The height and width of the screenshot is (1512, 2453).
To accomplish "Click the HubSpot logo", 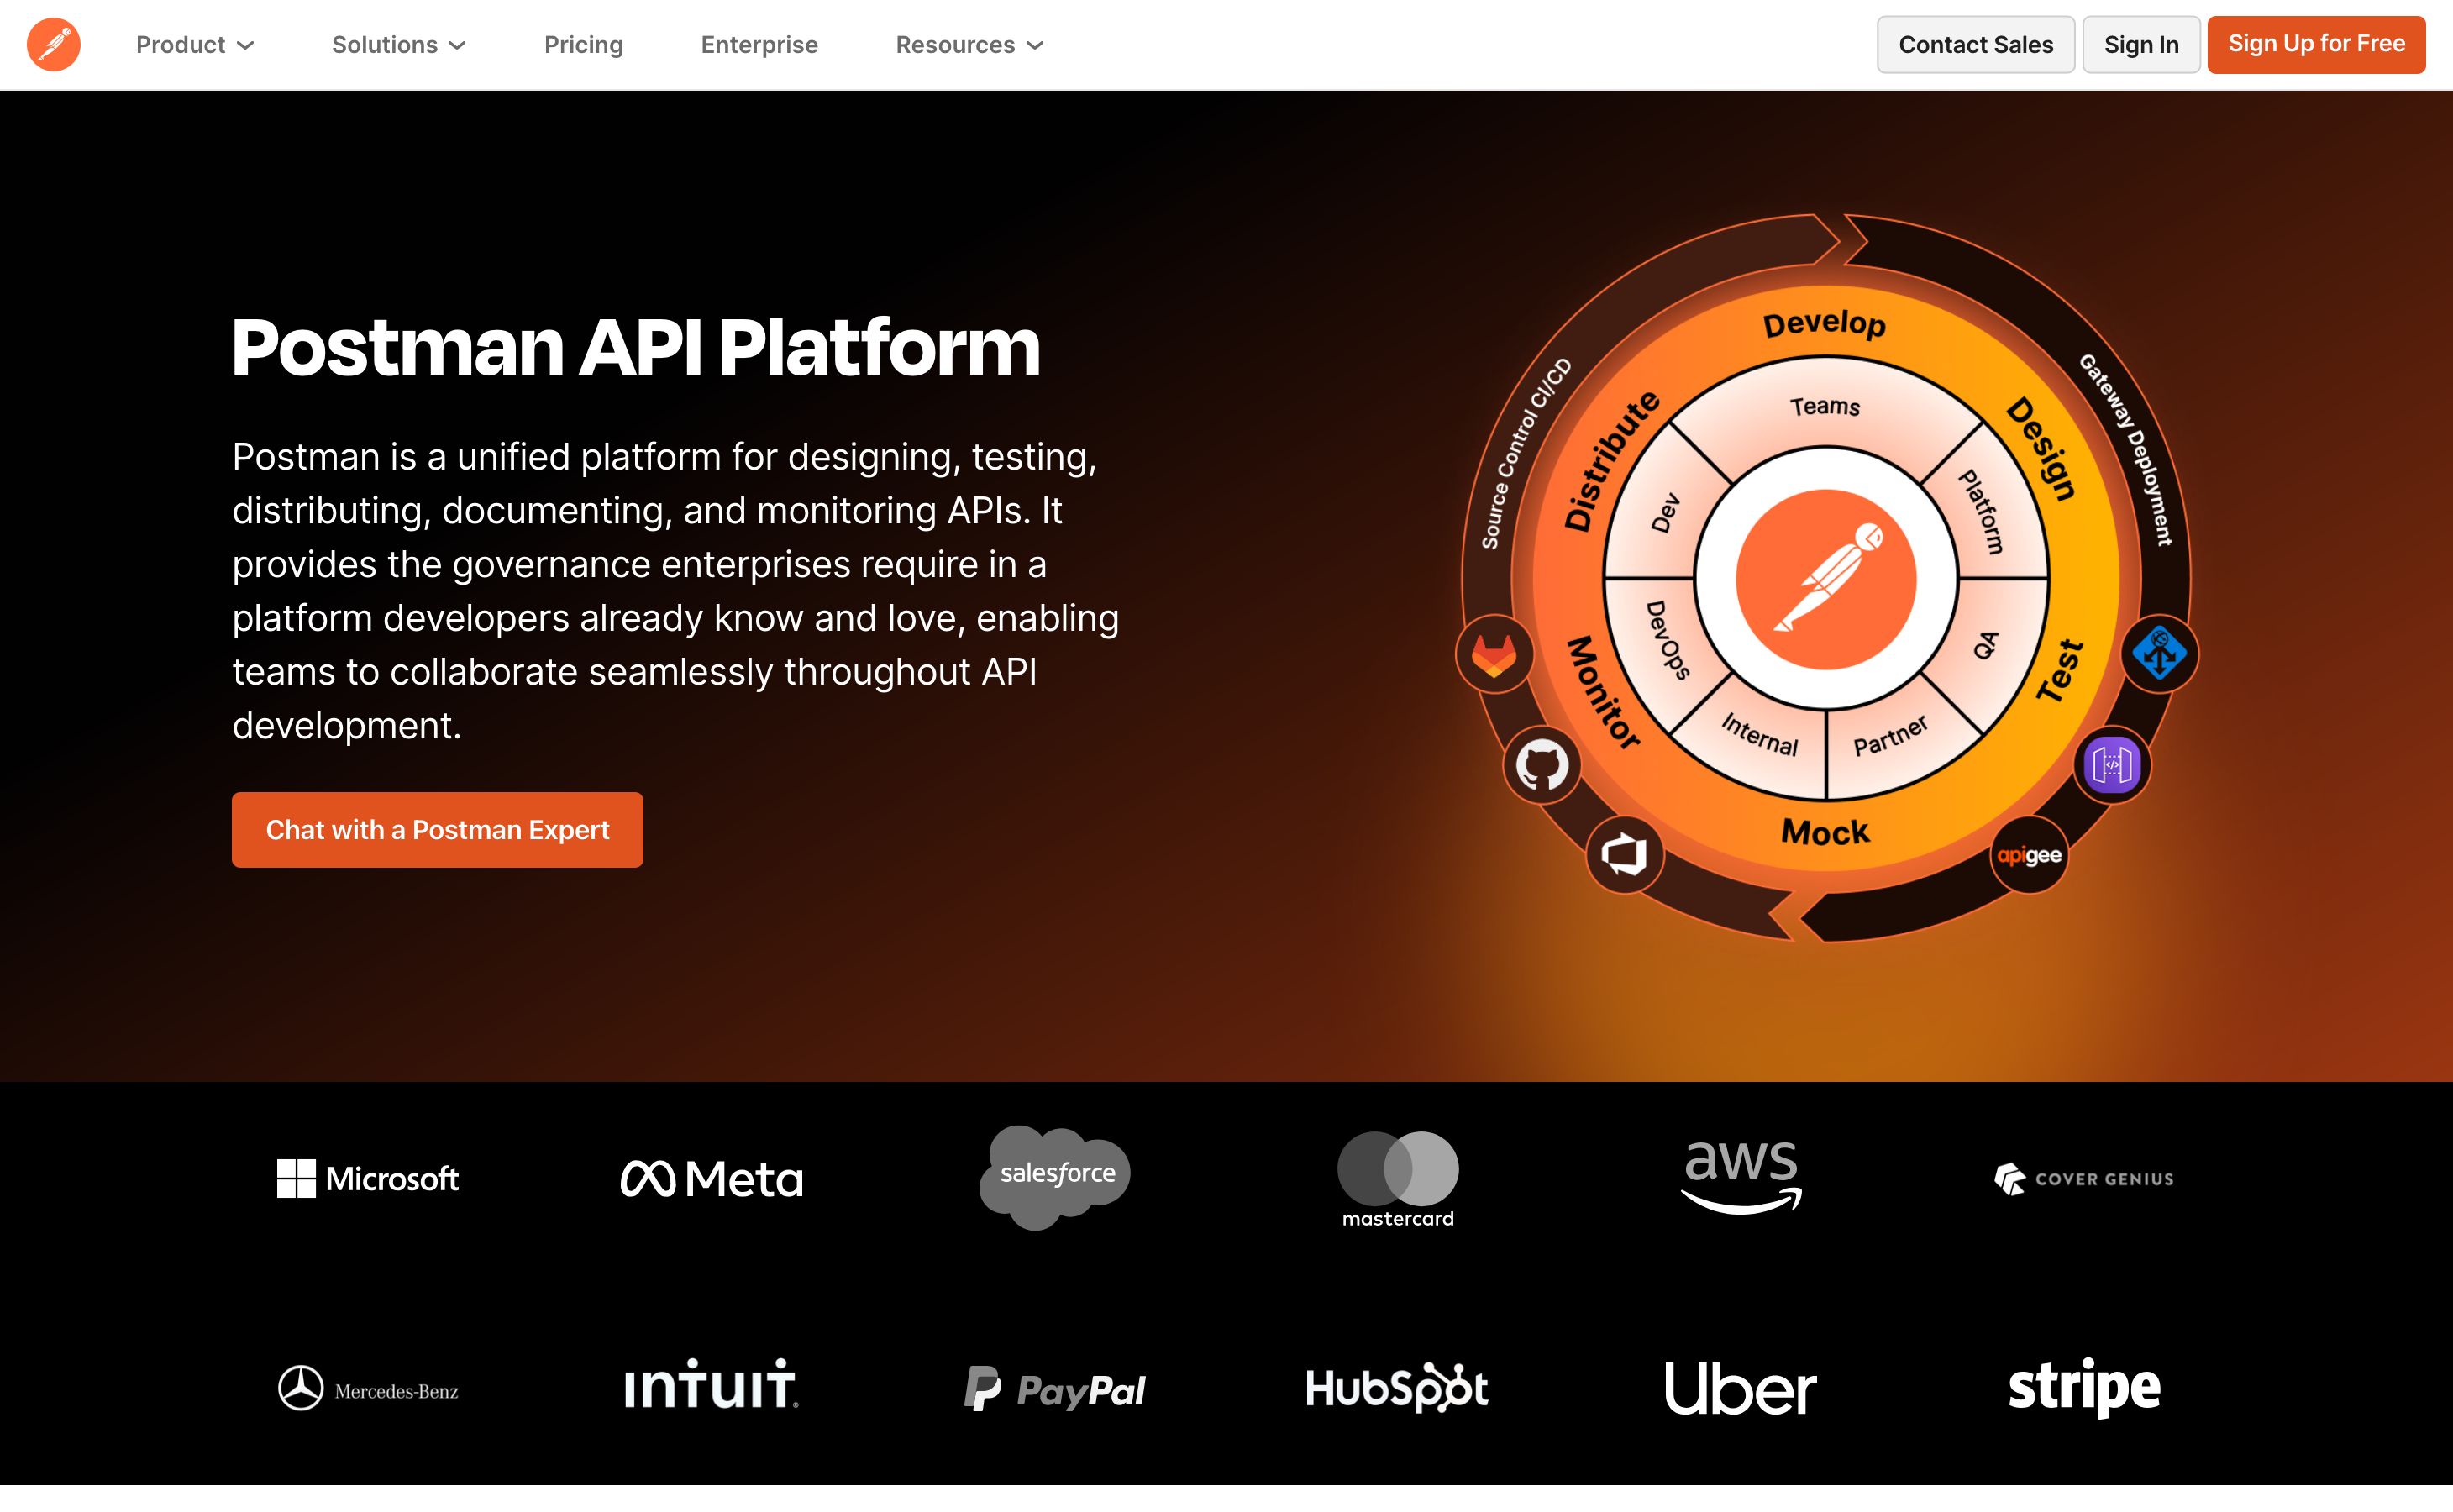I will pos(1398,1388).
